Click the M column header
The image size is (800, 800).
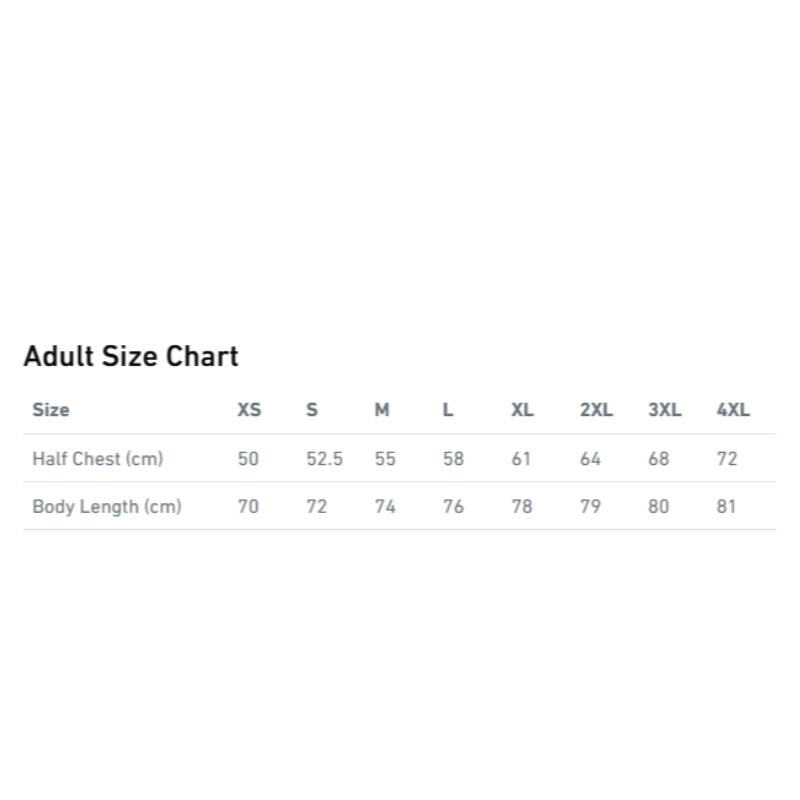click(382, 410)
